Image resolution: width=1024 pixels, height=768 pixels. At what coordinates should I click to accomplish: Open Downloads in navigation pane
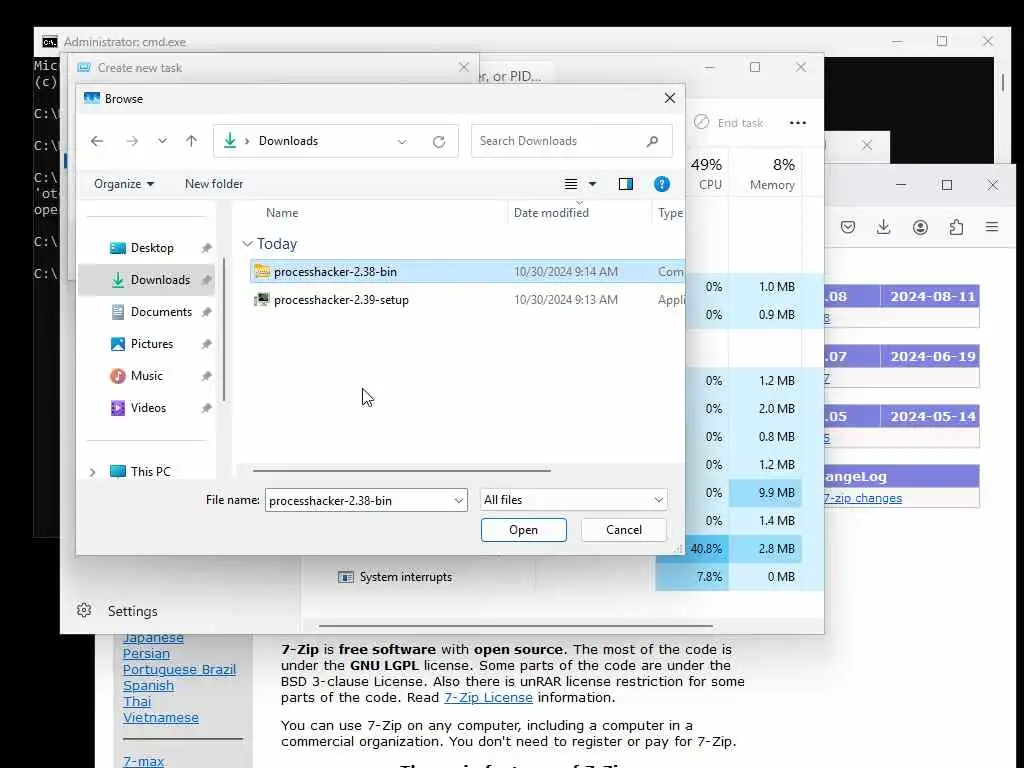pyautogui.click(x=160, y=280)
